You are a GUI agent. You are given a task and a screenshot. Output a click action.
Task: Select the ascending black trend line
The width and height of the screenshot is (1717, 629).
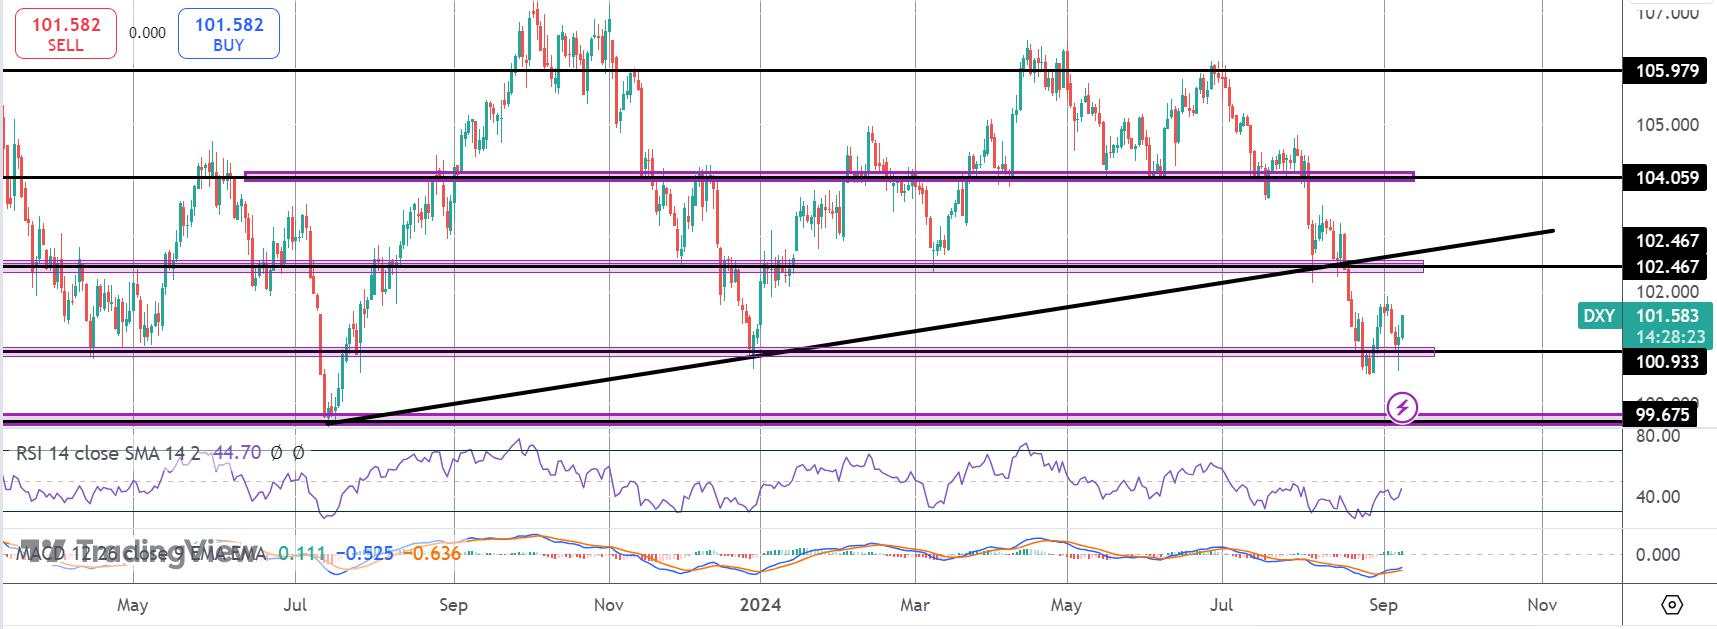(940, 327)
